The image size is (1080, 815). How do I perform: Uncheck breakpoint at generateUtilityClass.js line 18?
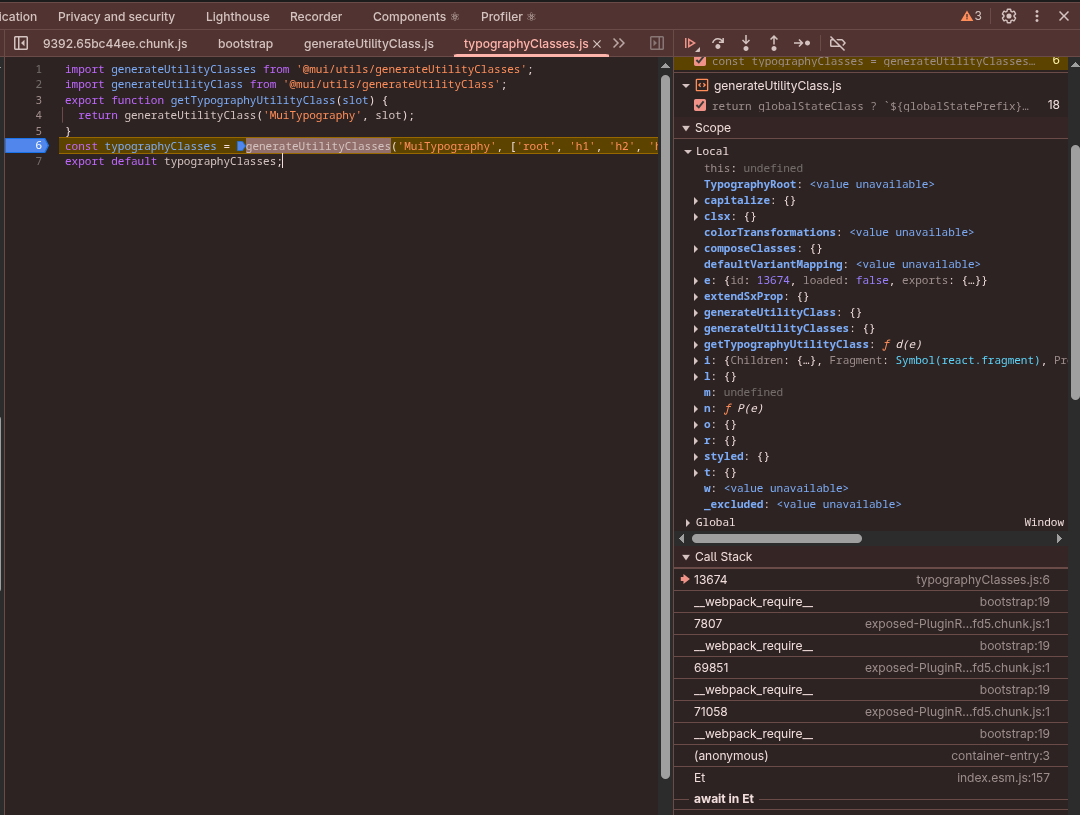700,105
